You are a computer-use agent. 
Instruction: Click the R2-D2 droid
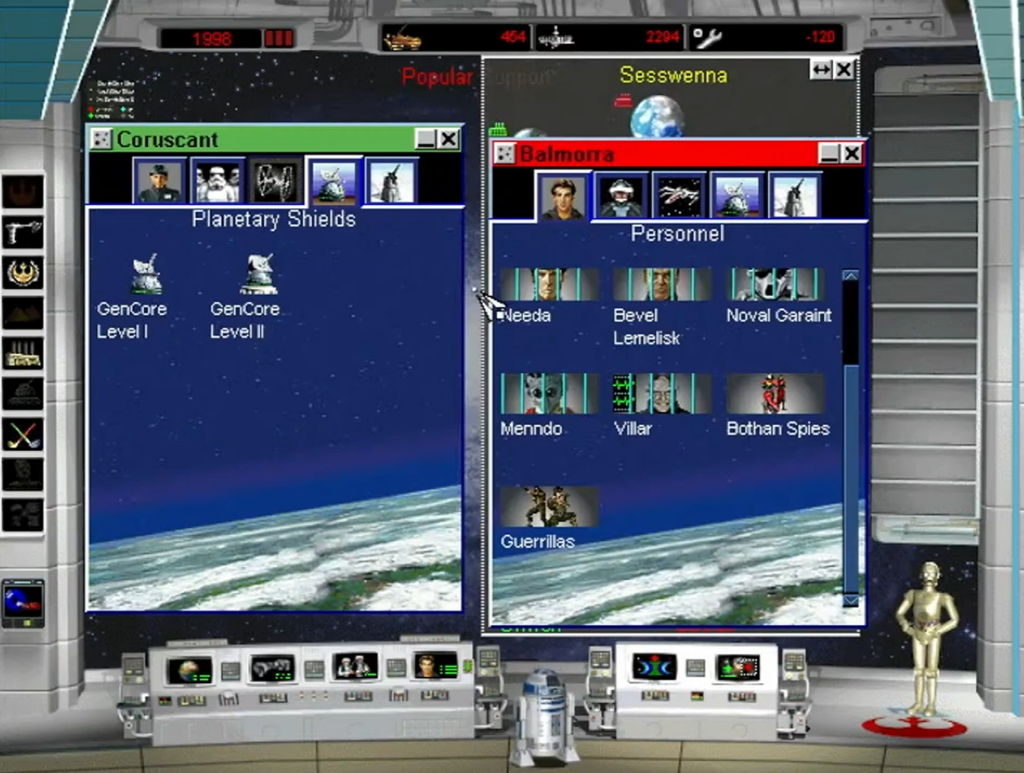pyautogui.click(x=544, y=717)
